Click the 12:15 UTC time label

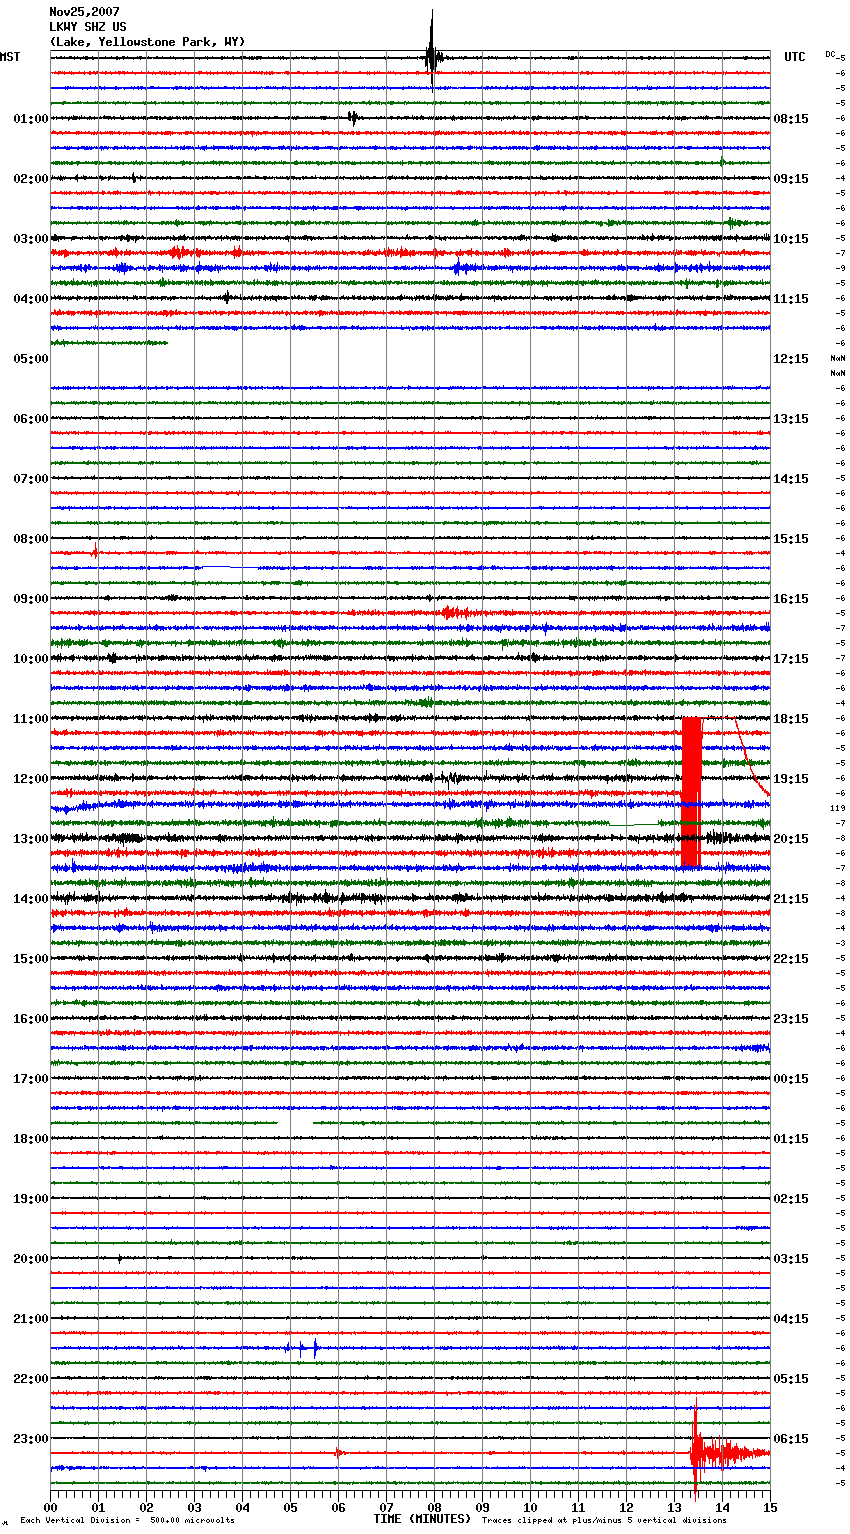(791, 359)
